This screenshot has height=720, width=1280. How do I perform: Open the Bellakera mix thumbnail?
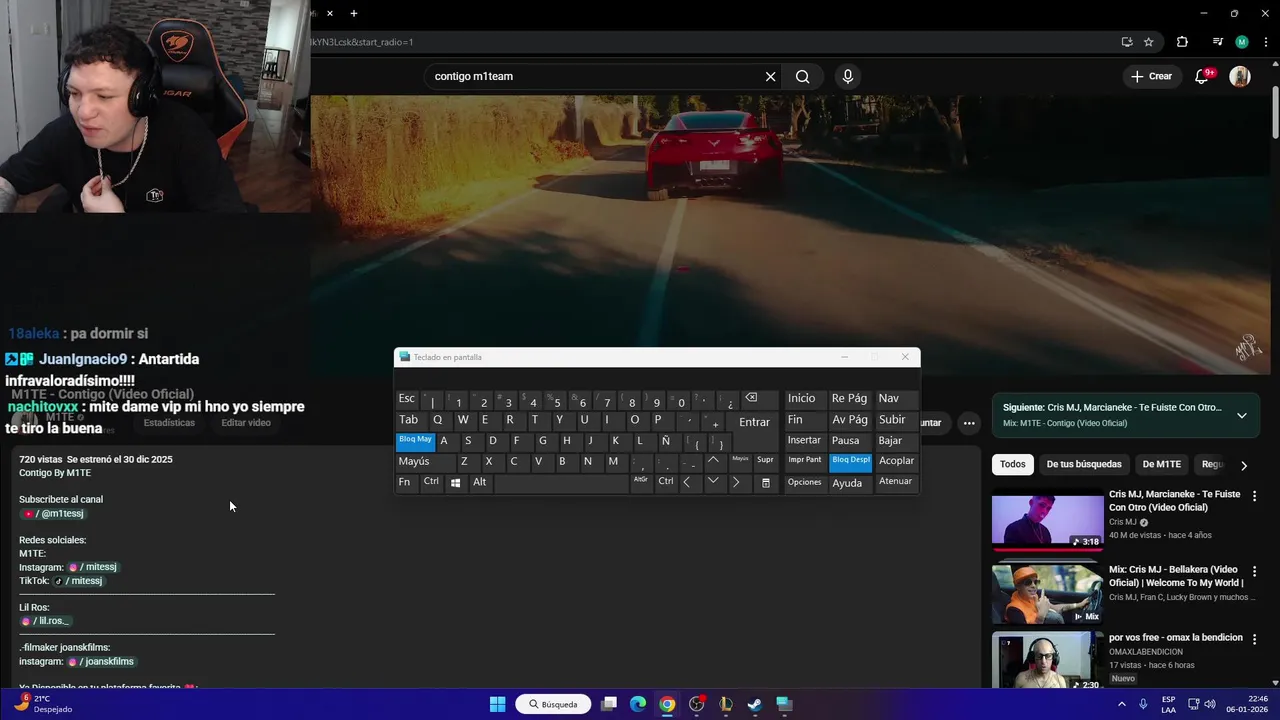1047,593
